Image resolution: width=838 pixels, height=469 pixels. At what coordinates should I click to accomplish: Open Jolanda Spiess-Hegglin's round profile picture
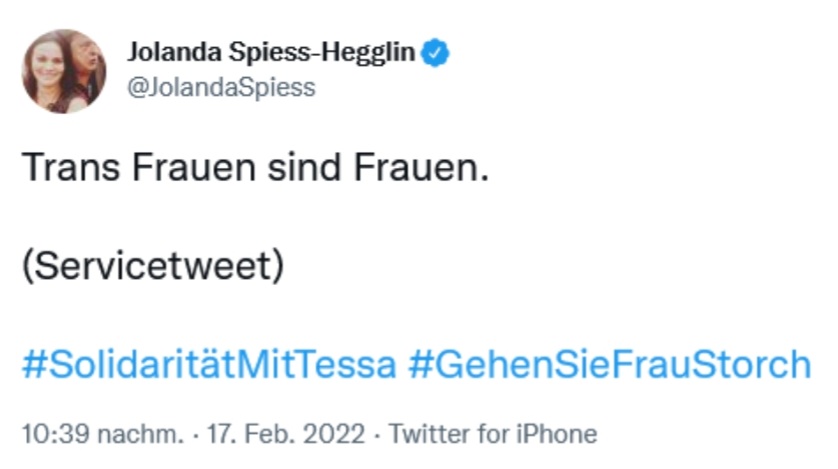pos(64,71)
